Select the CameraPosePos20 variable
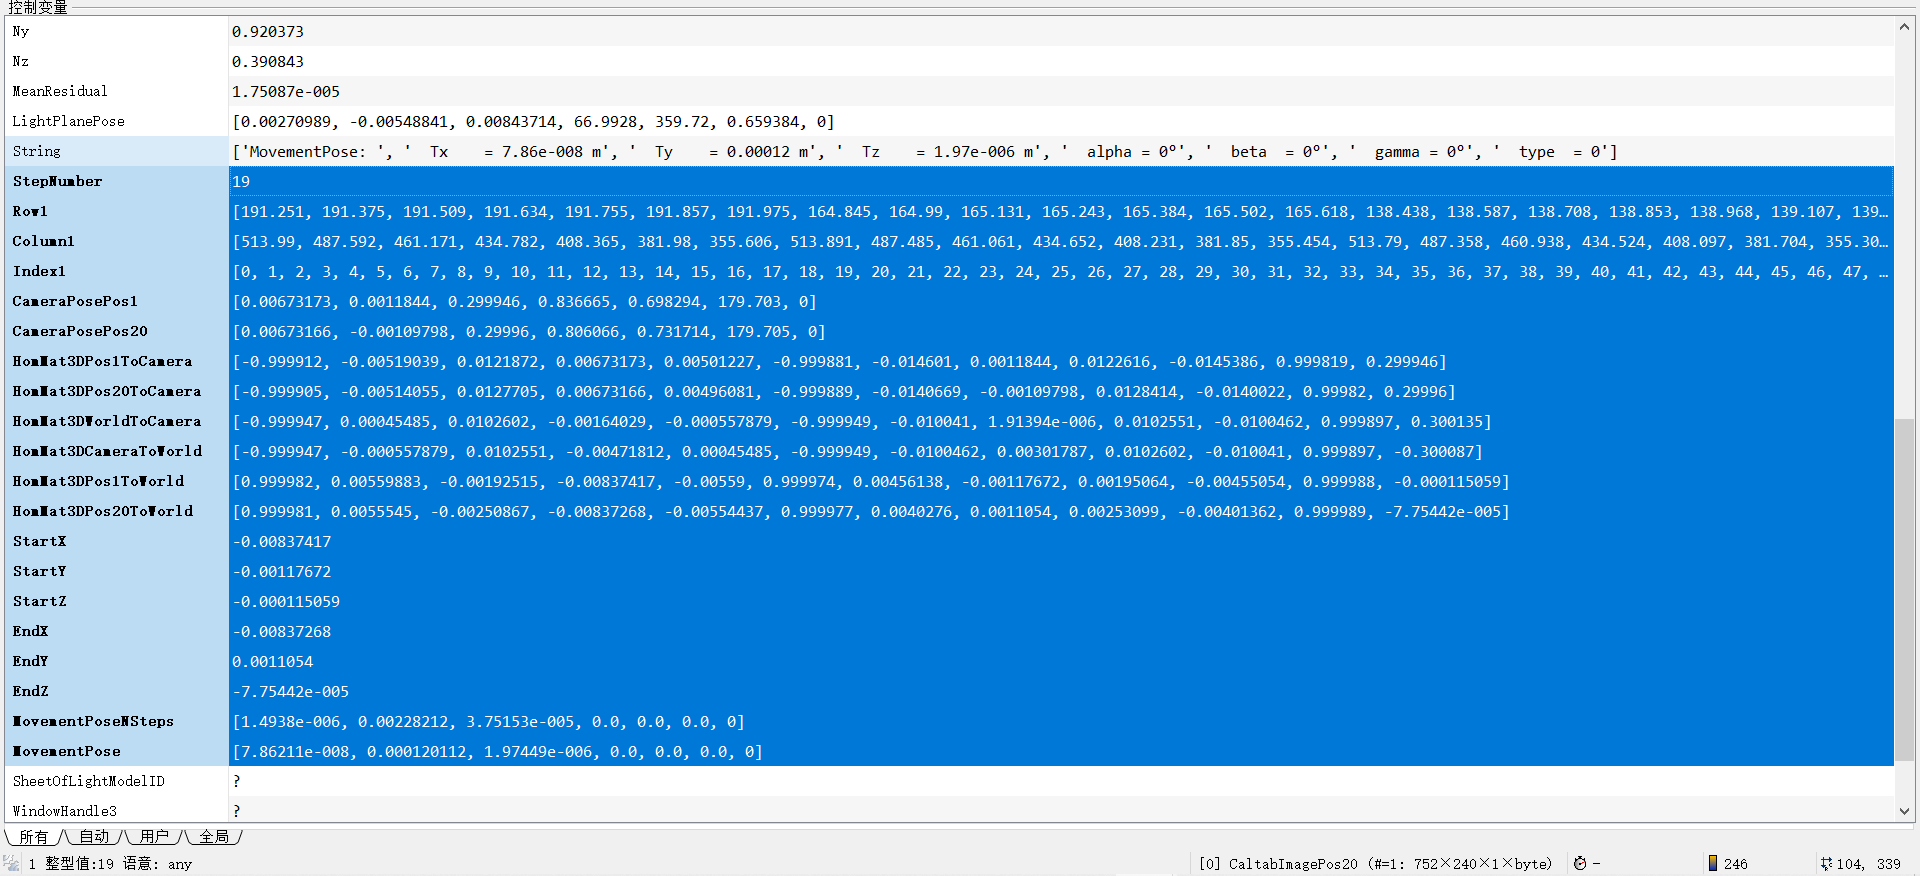 (80, 331)
